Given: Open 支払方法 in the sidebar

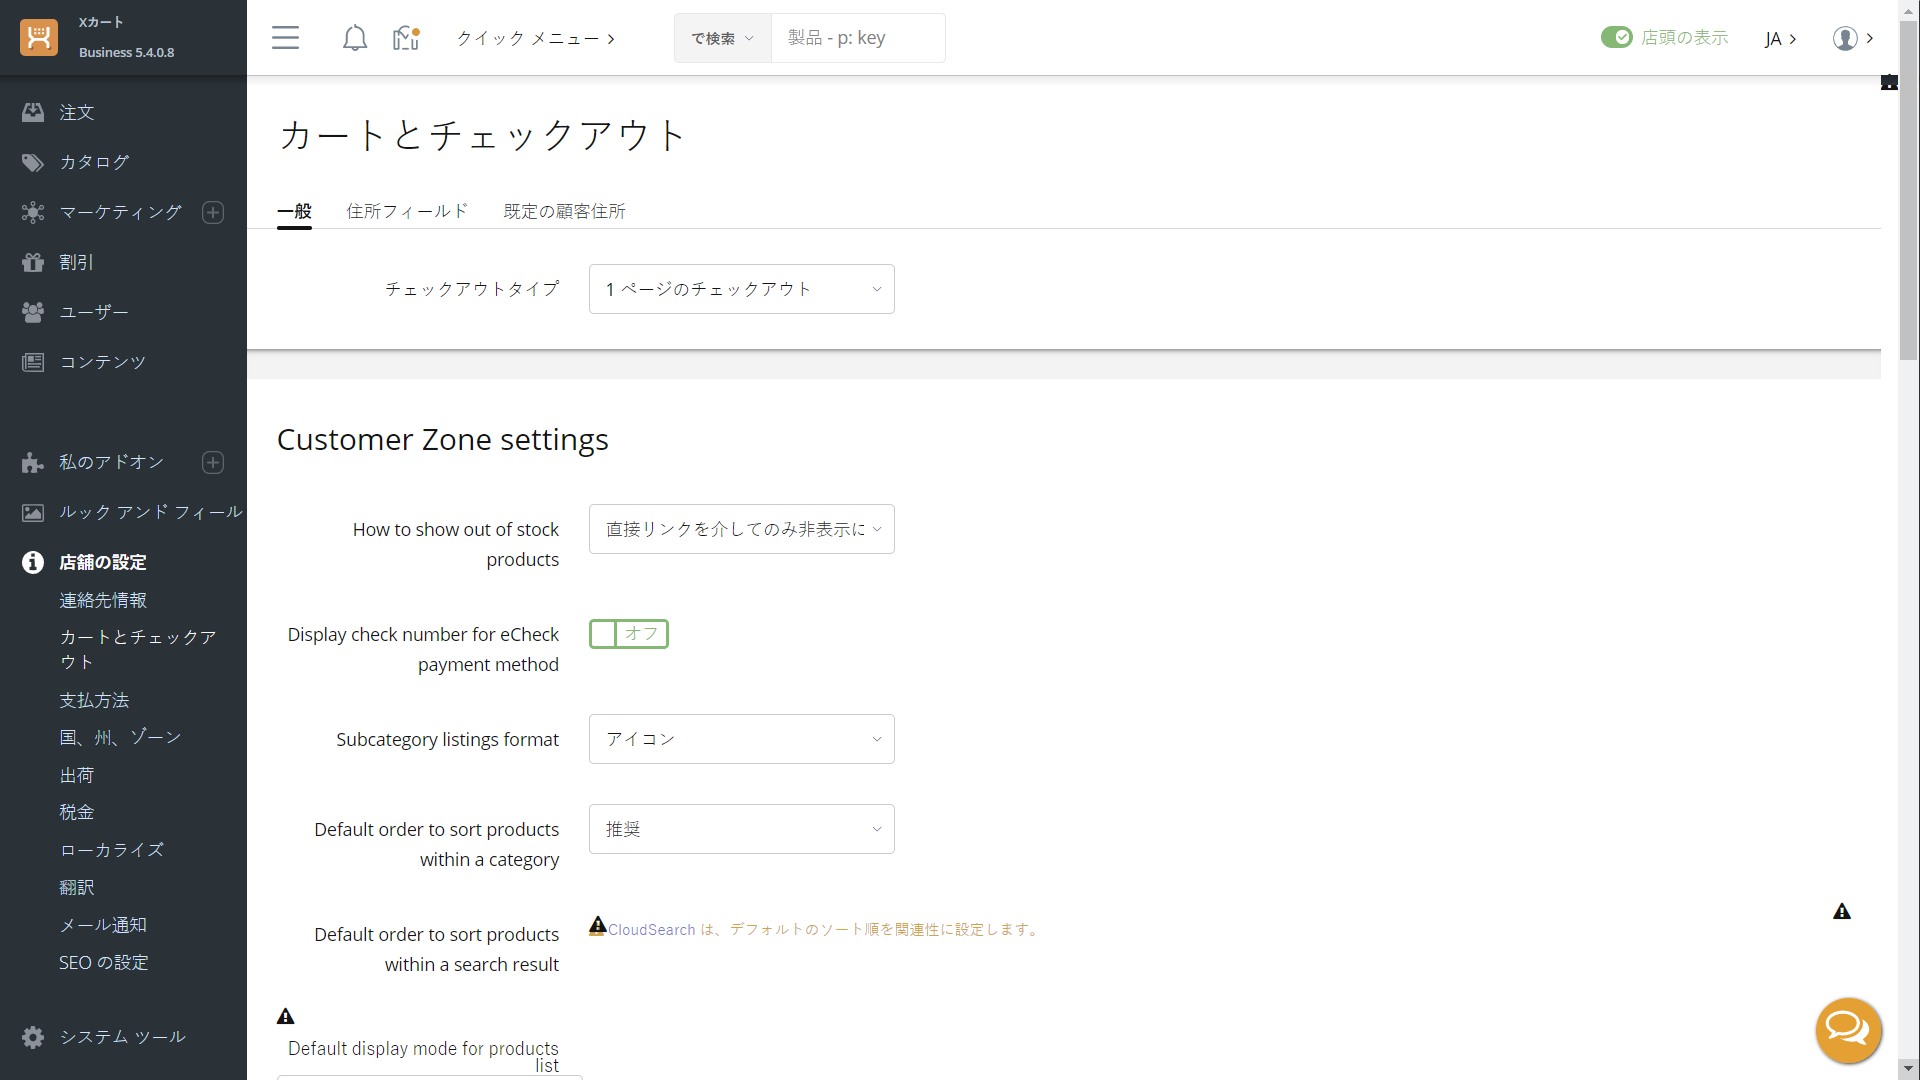Looking at the screenshot, I should click(x=94, y=700).
